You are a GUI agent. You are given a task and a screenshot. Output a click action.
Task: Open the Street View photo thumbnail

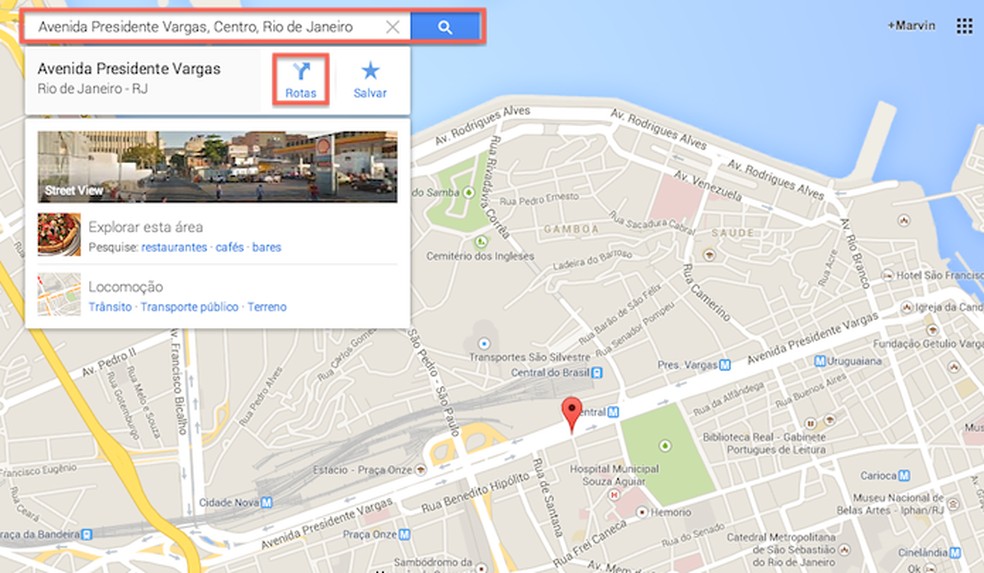[x=217, y=166]
